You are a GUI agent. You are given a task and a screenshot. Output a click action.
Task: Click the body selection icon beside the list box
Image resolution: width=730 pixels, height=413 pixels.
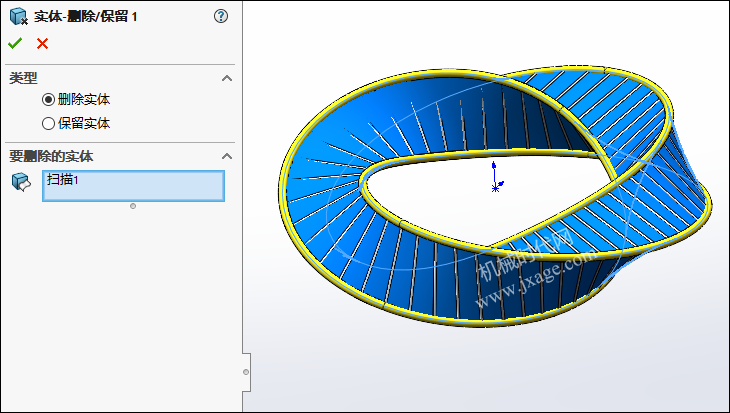(x=21, y=182)
